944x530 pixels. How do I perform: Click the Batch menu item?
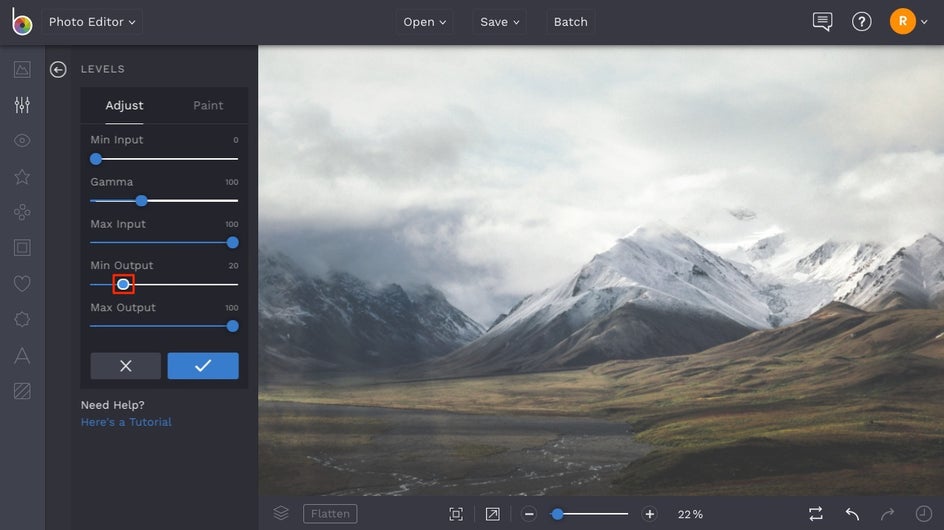click(x=570, y=22)
